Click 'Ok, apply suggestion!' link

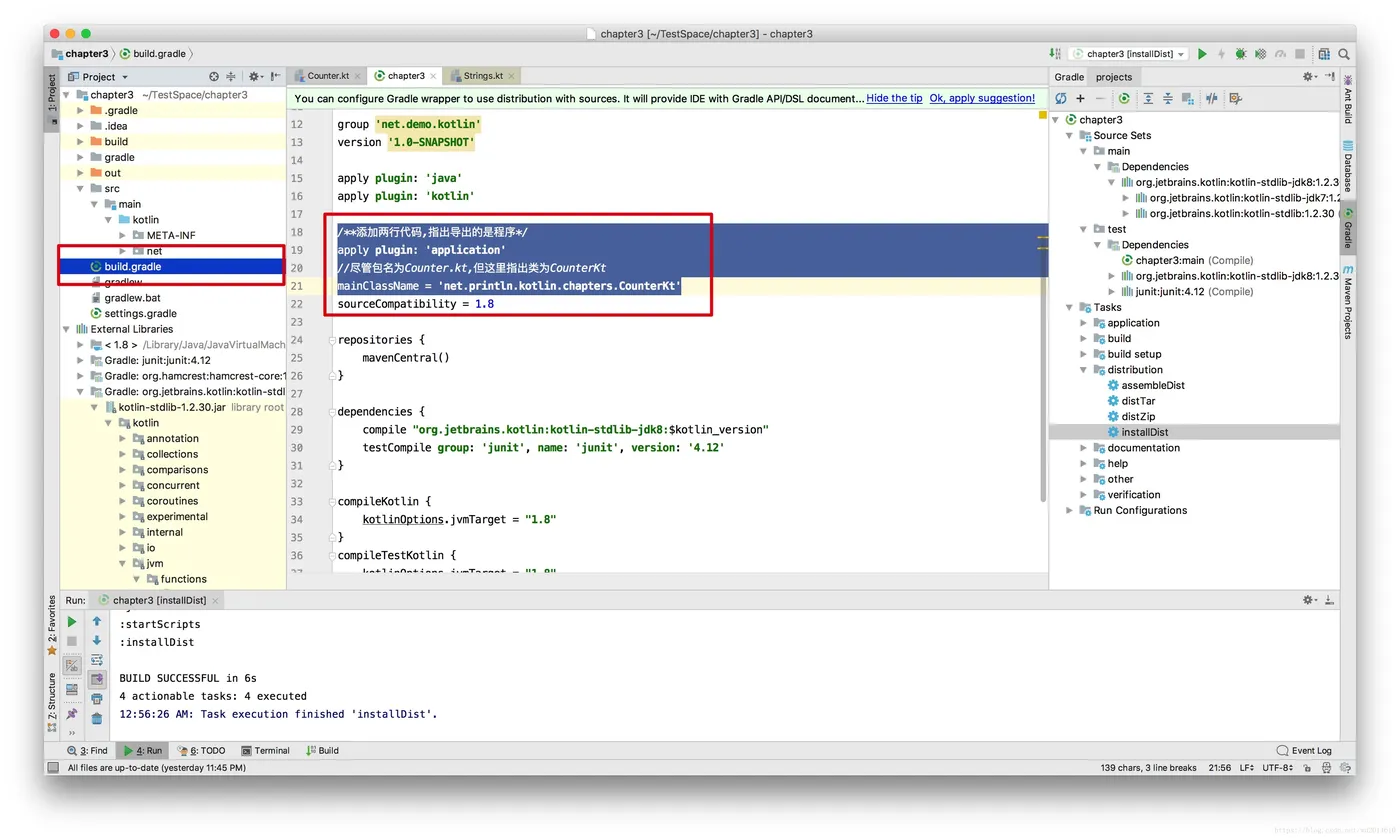coord(982,98)
